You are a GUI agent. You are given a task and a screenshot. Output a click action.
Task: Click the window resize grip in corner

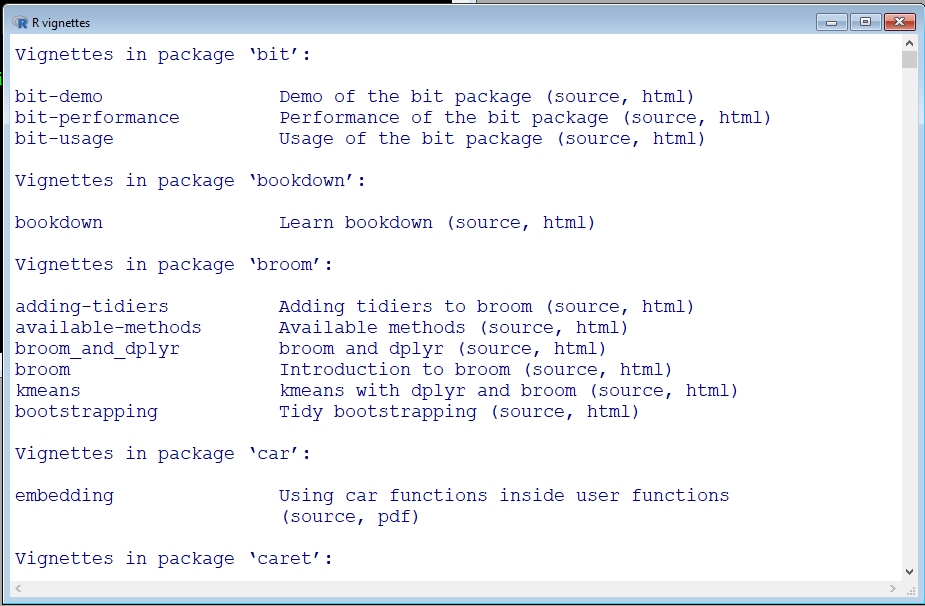coord(910,589)
